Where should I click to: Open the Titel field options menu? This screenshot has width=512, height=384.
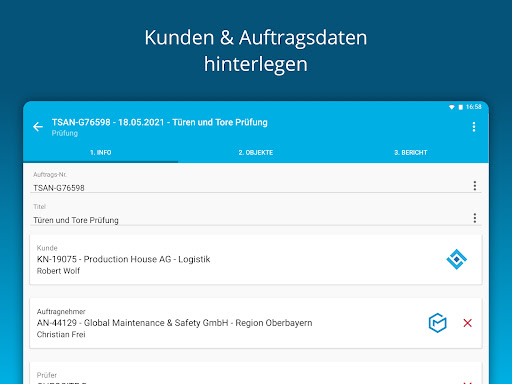click(475, 218)
